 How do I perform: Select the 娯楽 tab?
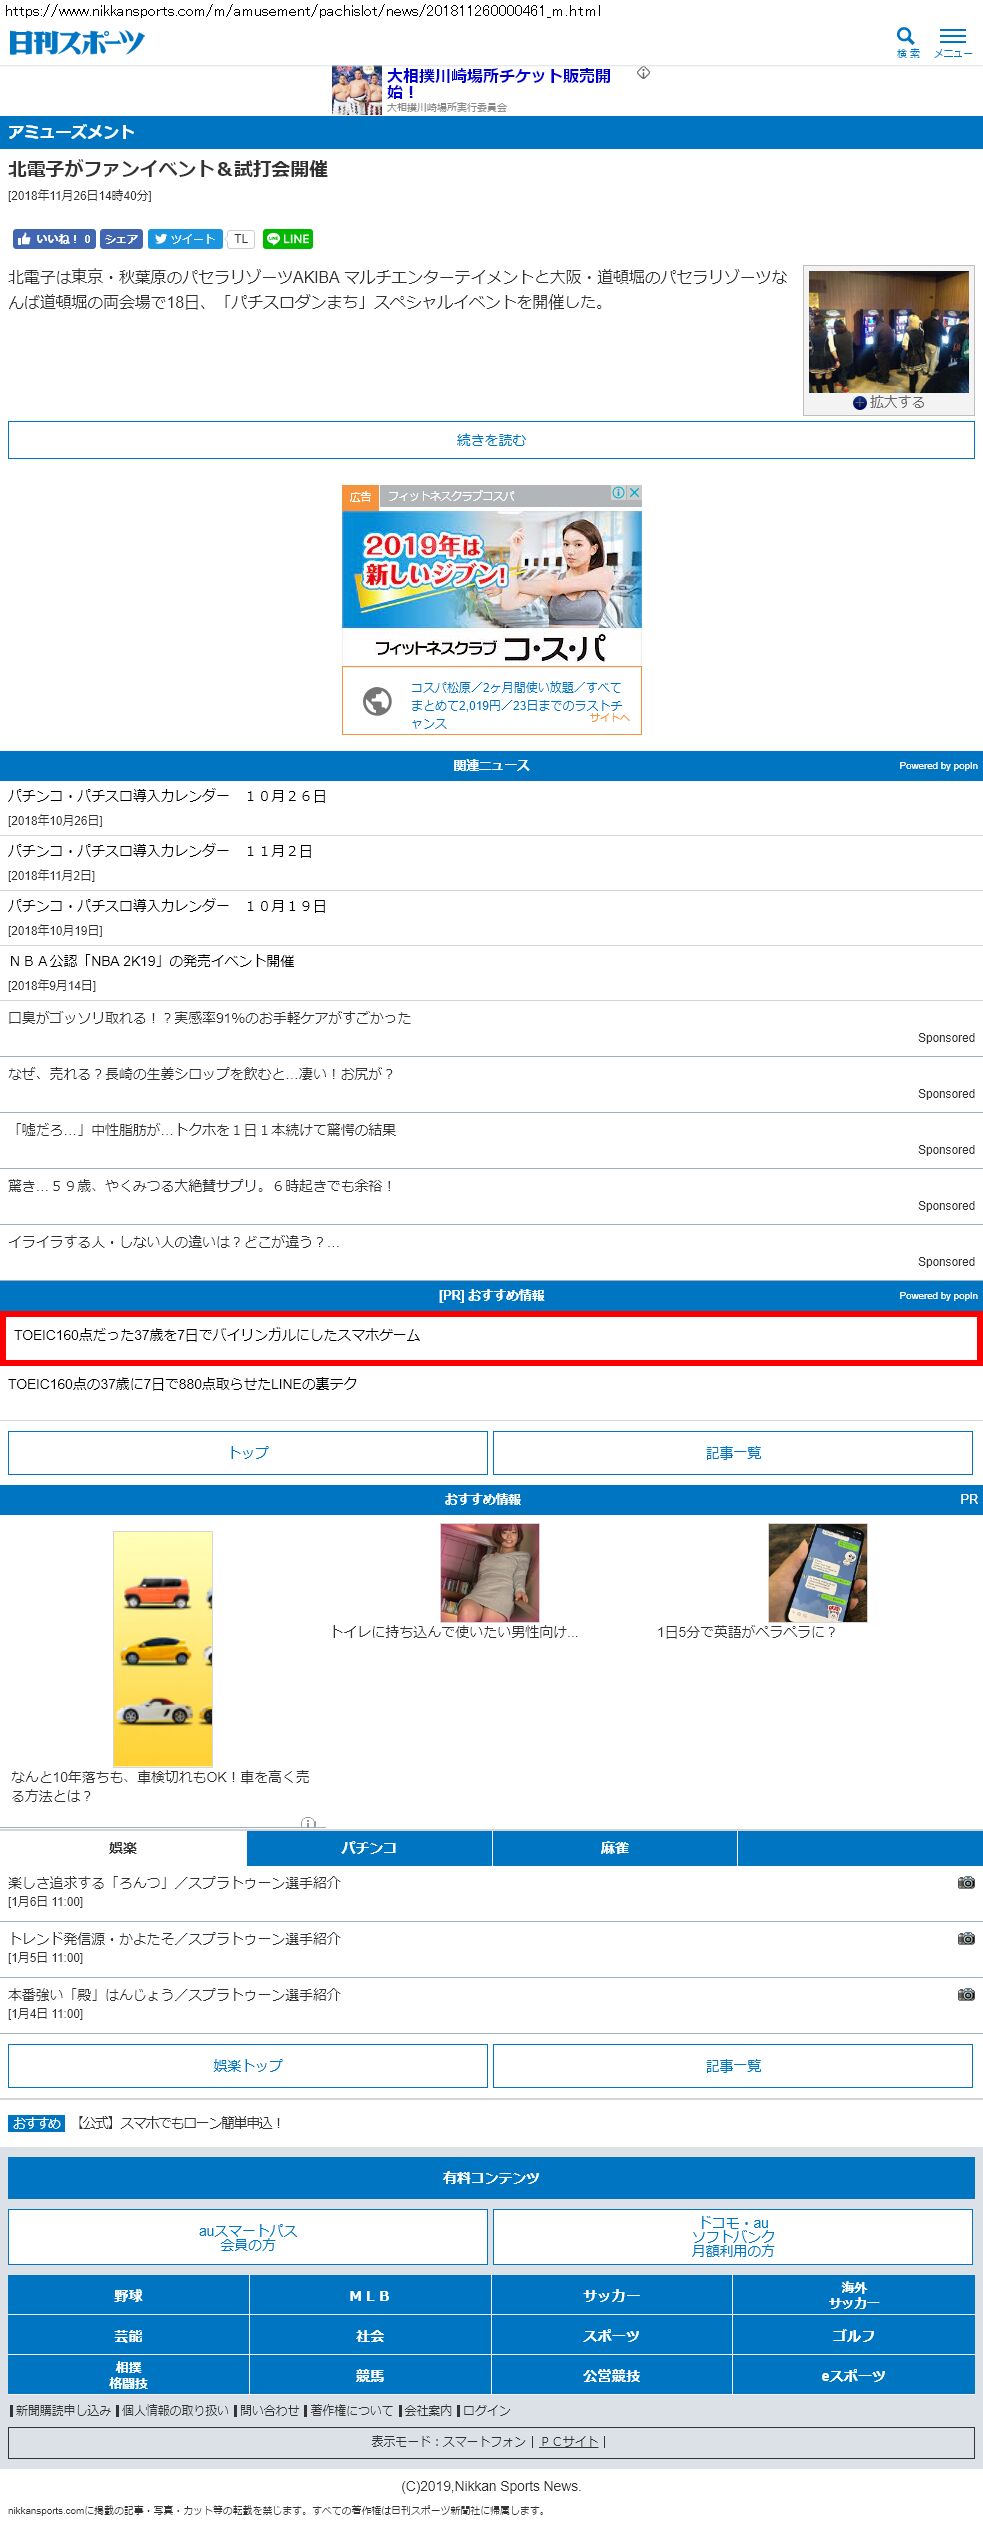coord(123,1848)
